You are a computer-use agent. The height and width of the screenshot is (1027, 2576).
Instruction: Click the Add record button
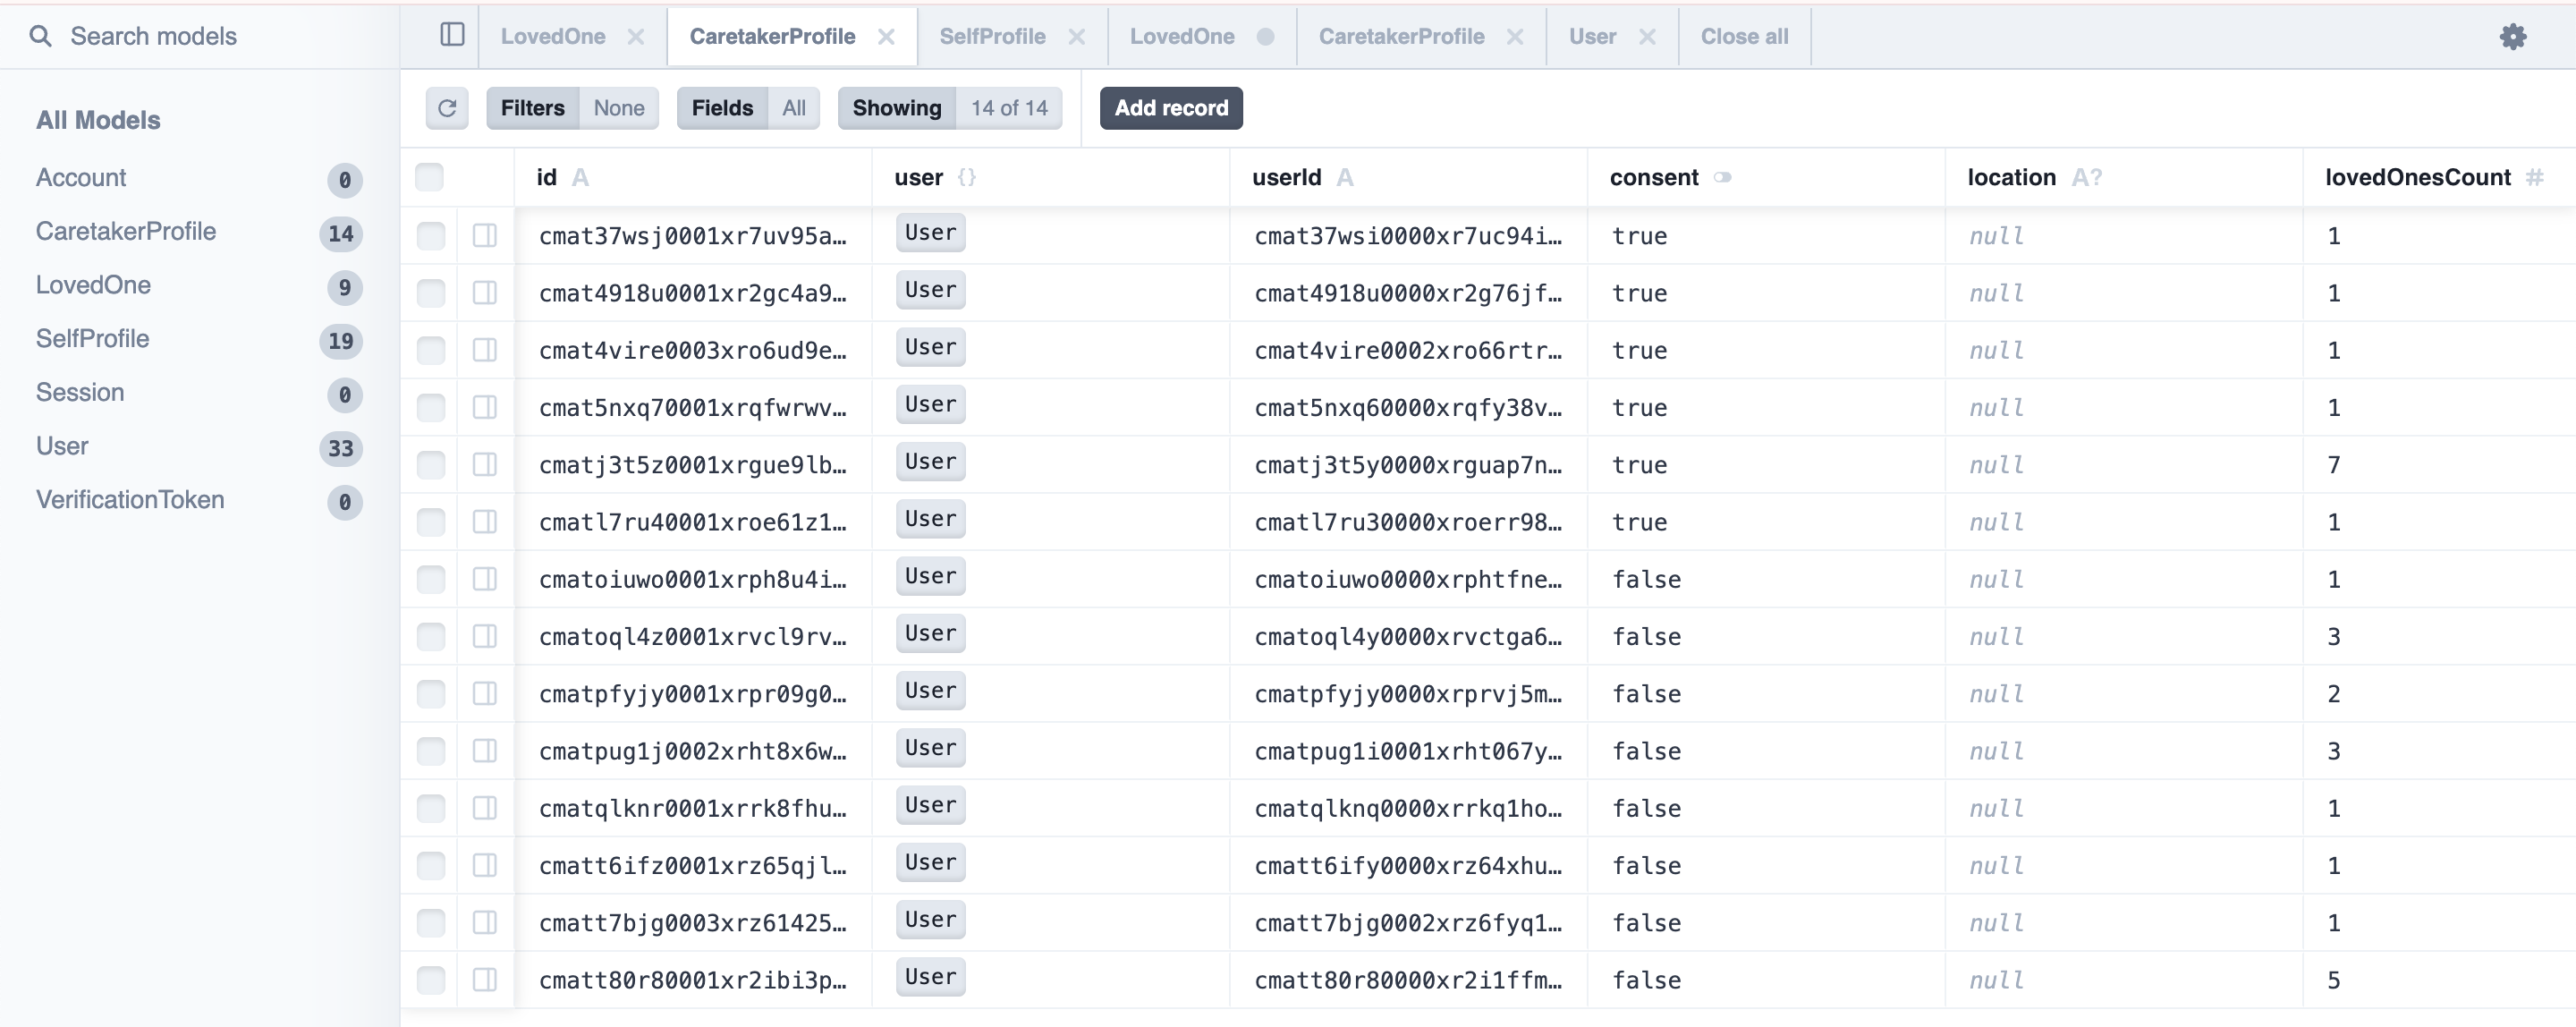point(1170,108)
